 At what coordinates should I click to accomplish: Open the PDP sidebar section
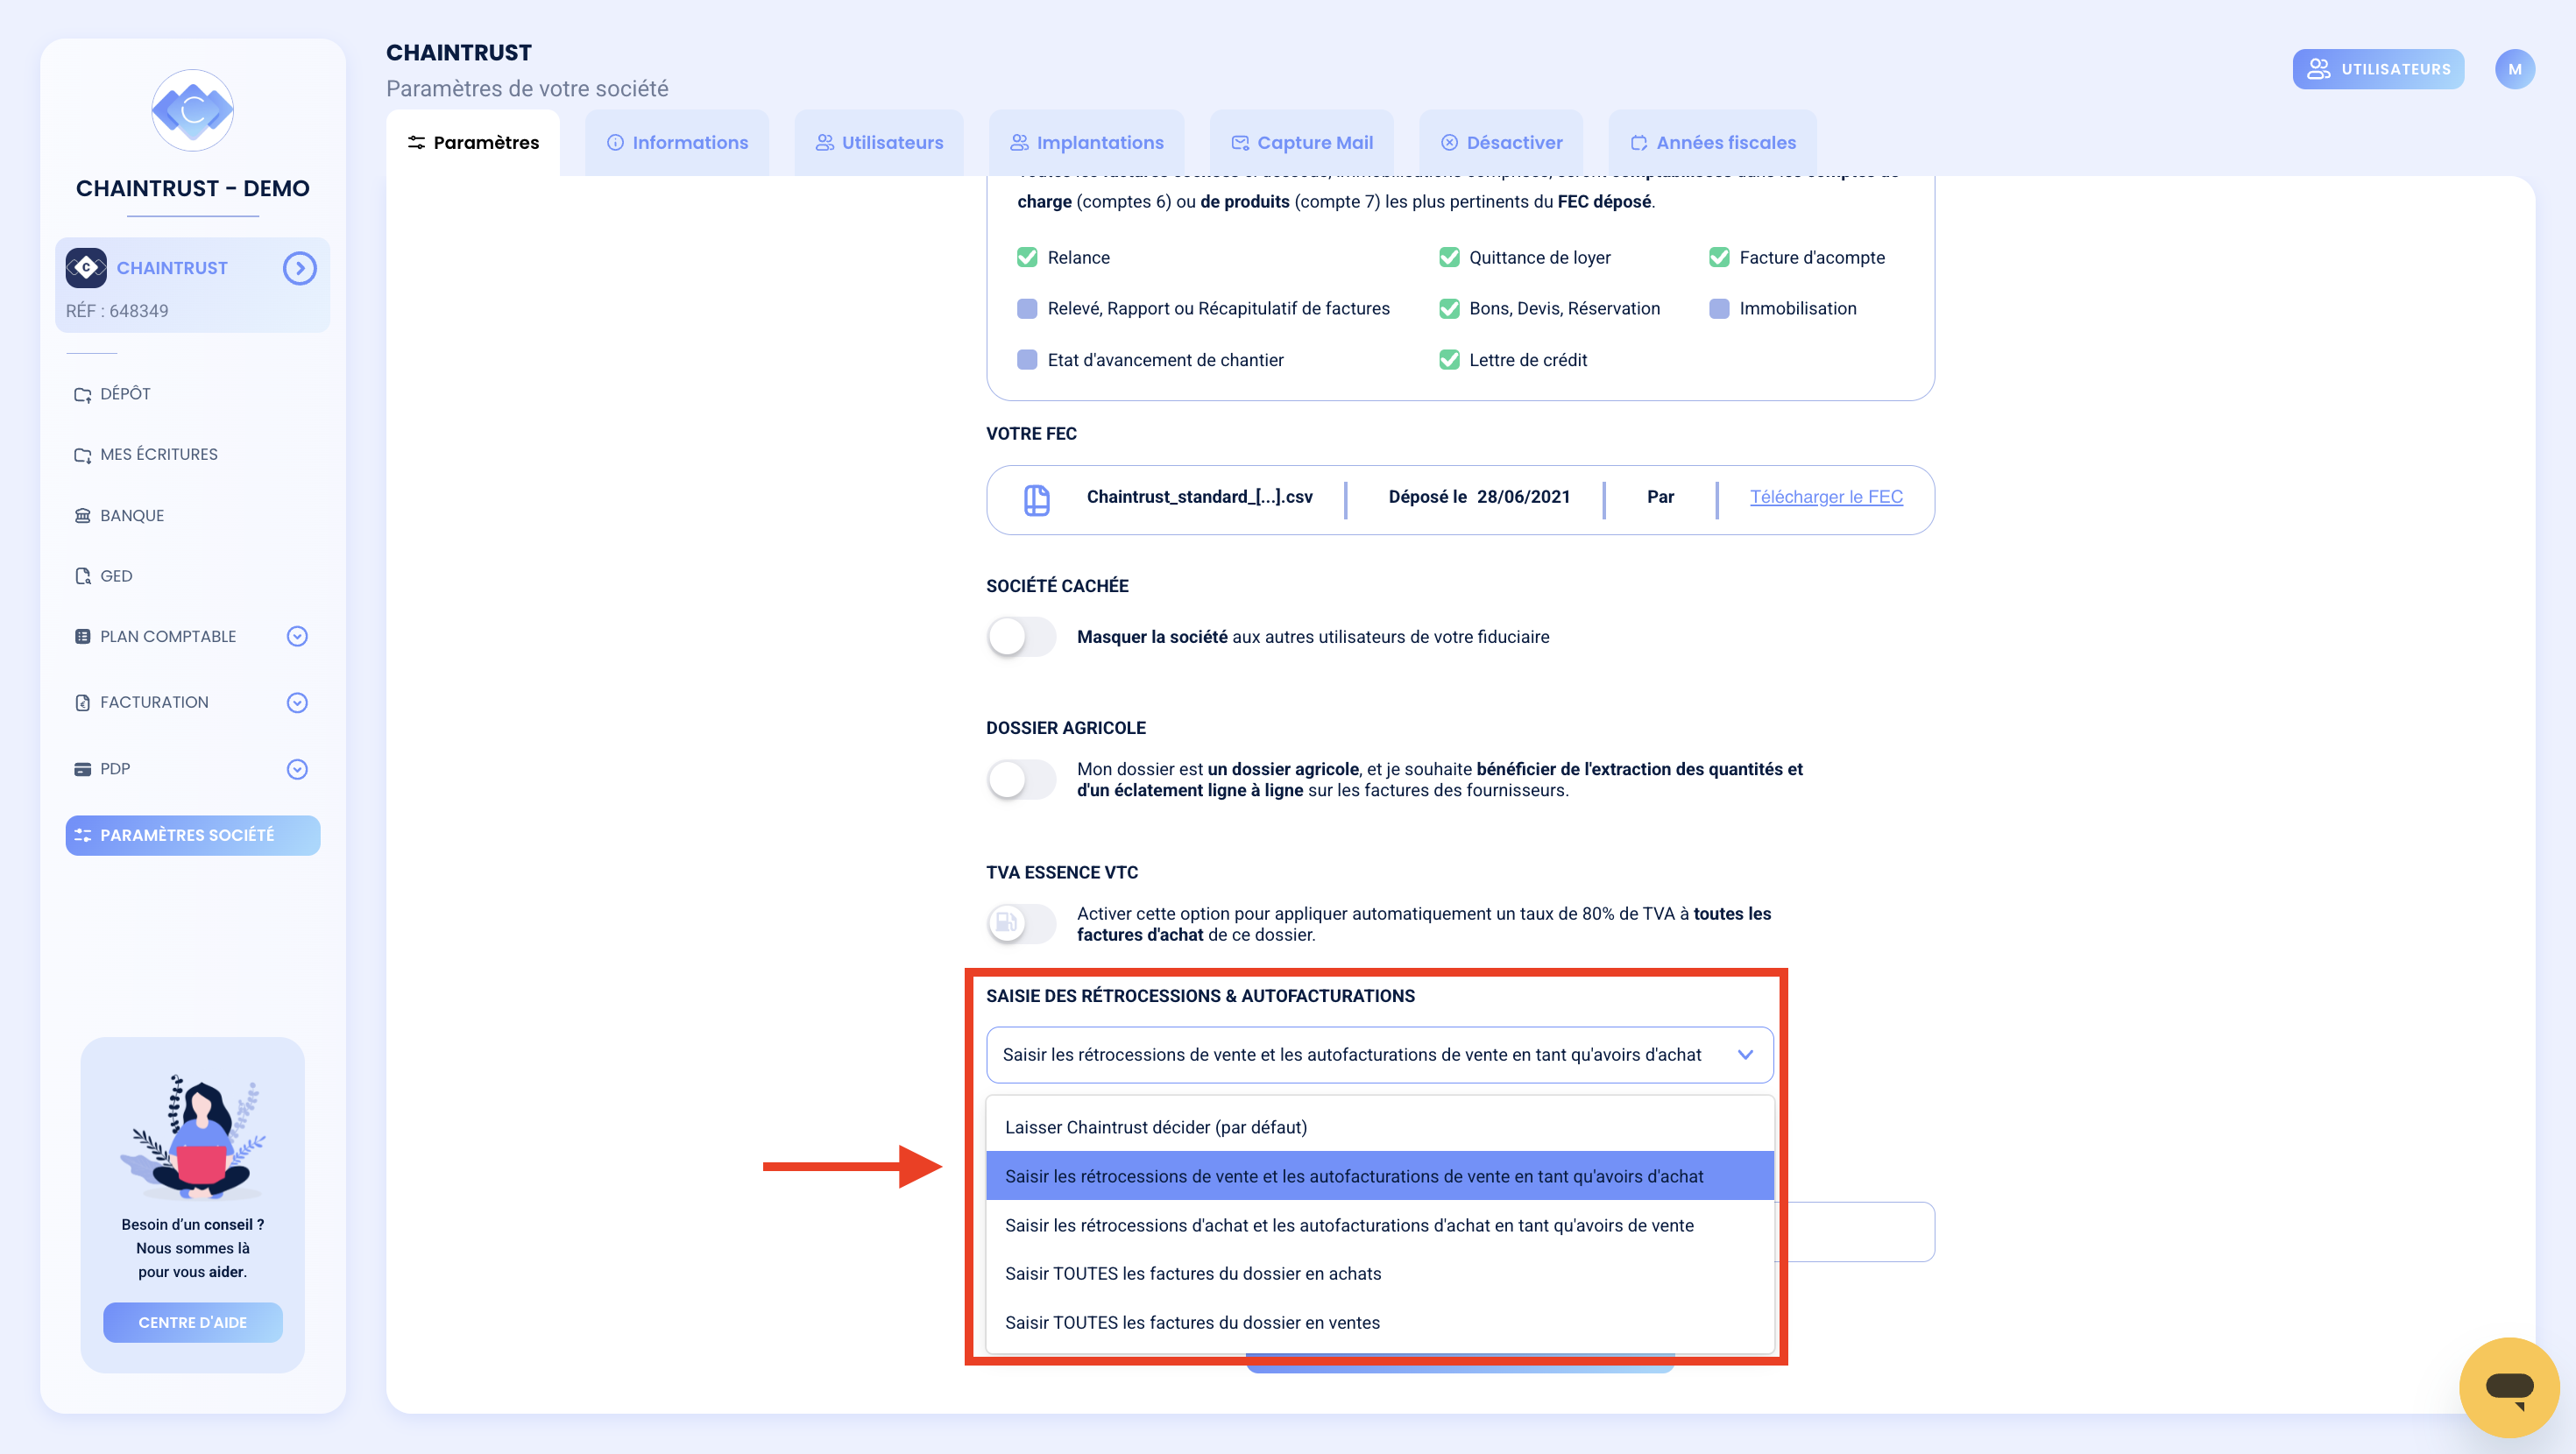[x=114, y=769]
